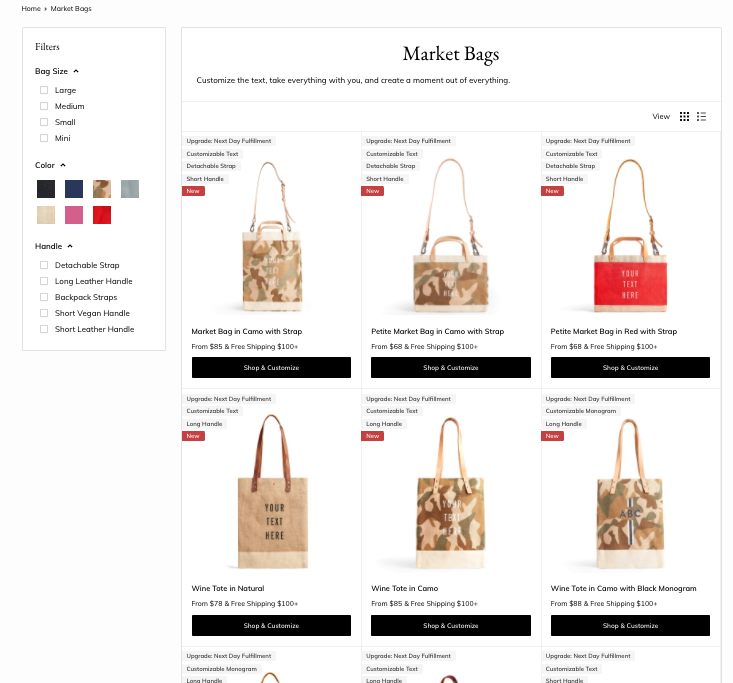Open Market Bag in Camo product image
Image resolution: width=733 pixels, height=683 pixels.
272,236
